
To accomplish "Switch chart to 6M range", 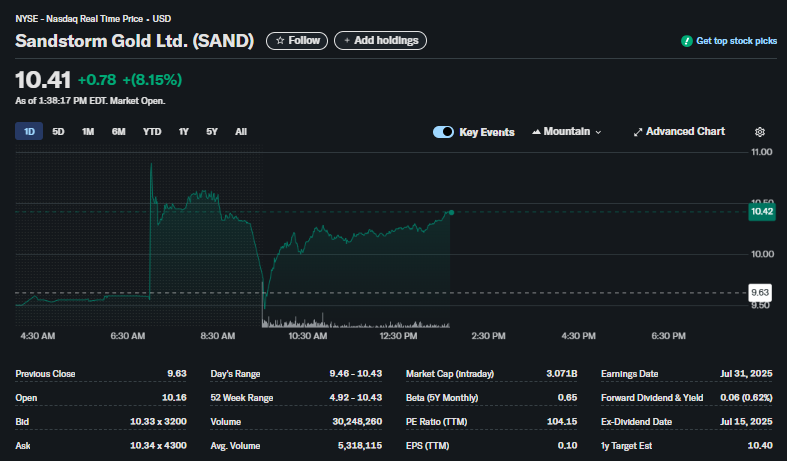I will coord(118,132).
